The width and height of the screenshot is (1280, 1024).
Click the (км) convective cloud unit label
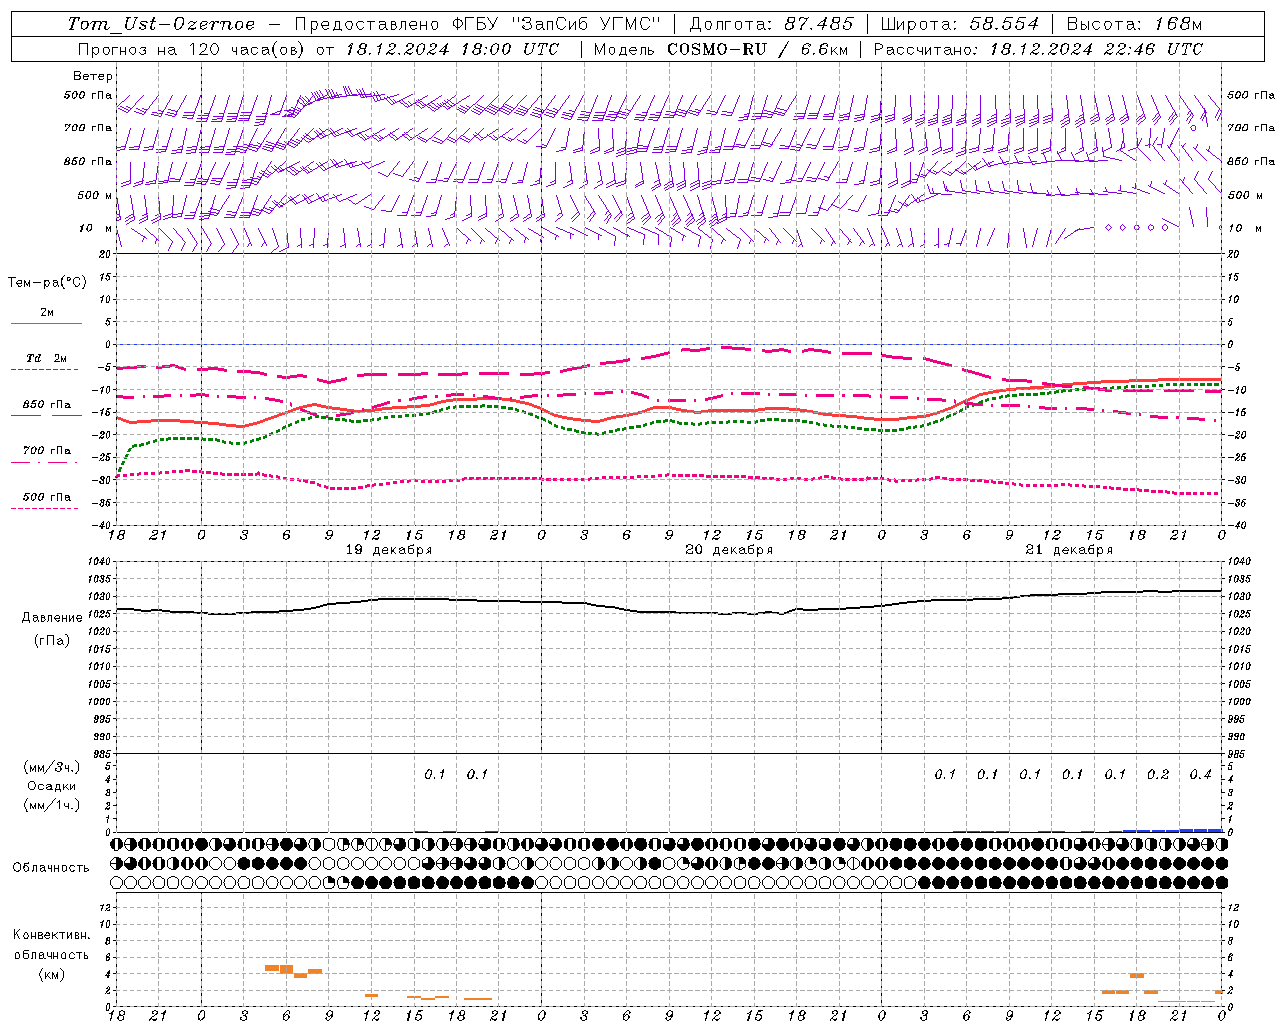(x=51, y=974)
